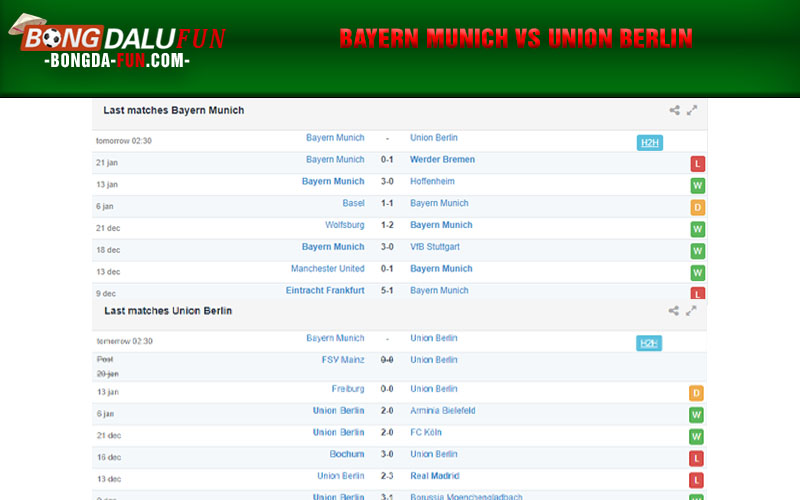800x500 pixels.
Task: Open Hoffenheim team link
Action: click(432, 181)
